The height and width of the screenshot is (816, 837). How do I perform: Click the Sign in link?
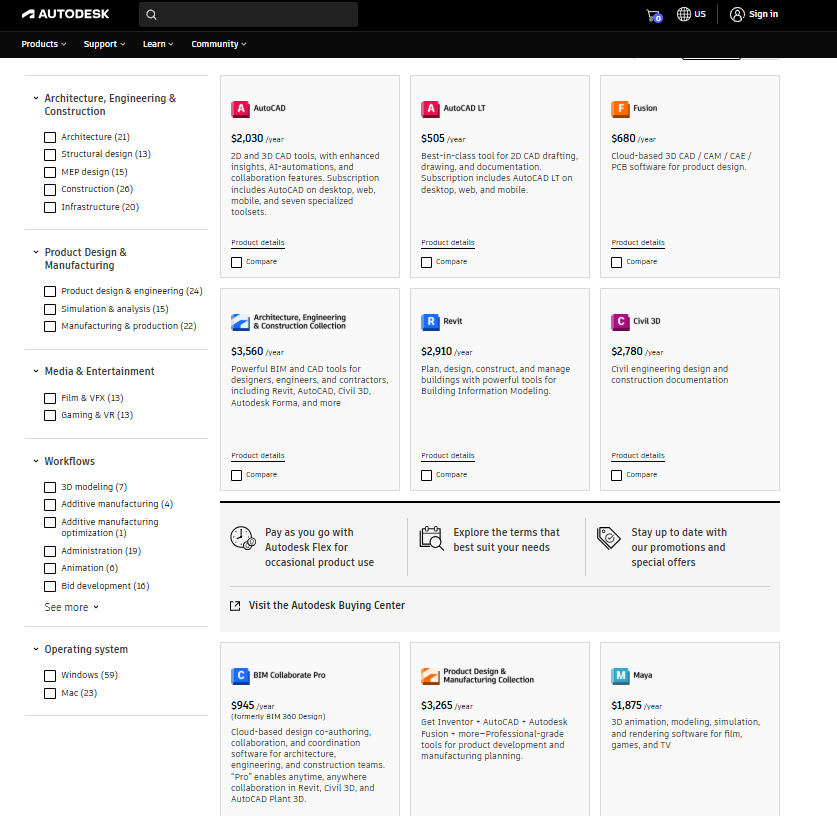pos(763,14)
